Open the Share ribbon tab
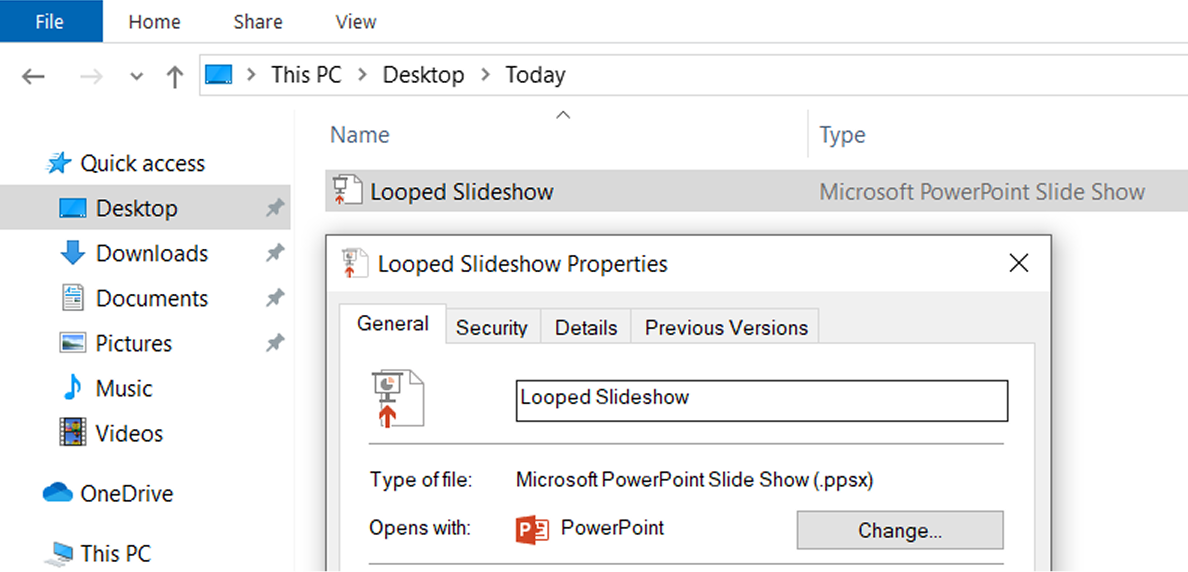 tap(258, 22)
